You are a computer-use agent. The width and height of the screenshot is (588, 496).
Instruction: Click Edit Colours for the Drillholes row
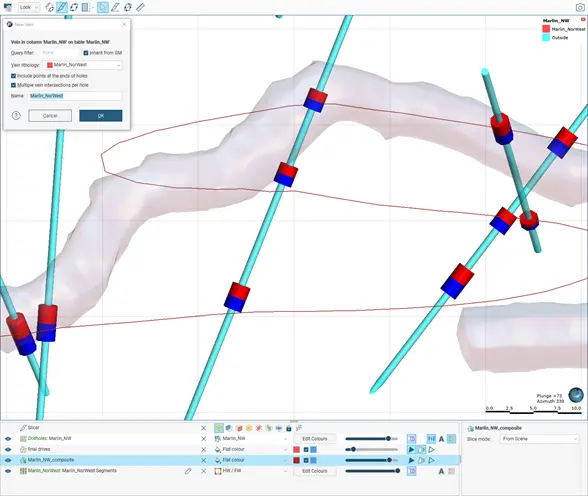(315, 439)
